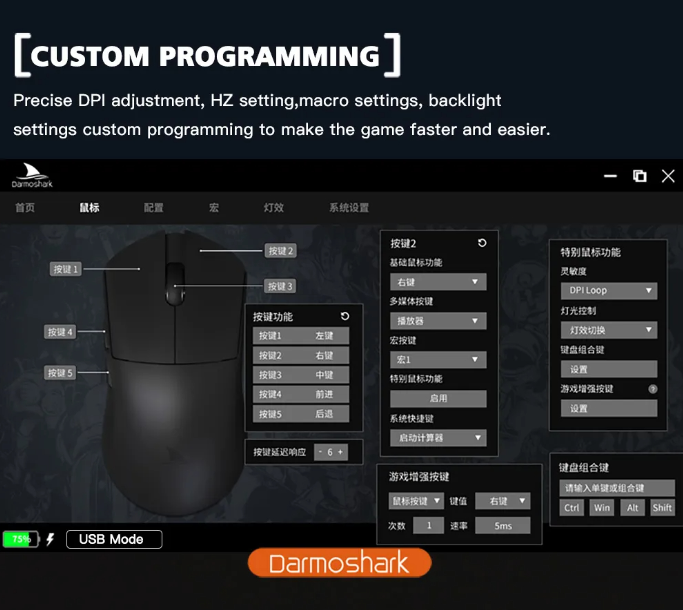683x610 pixels.
Task: Toggle the Win modifier key
Action: click(602, 508)
